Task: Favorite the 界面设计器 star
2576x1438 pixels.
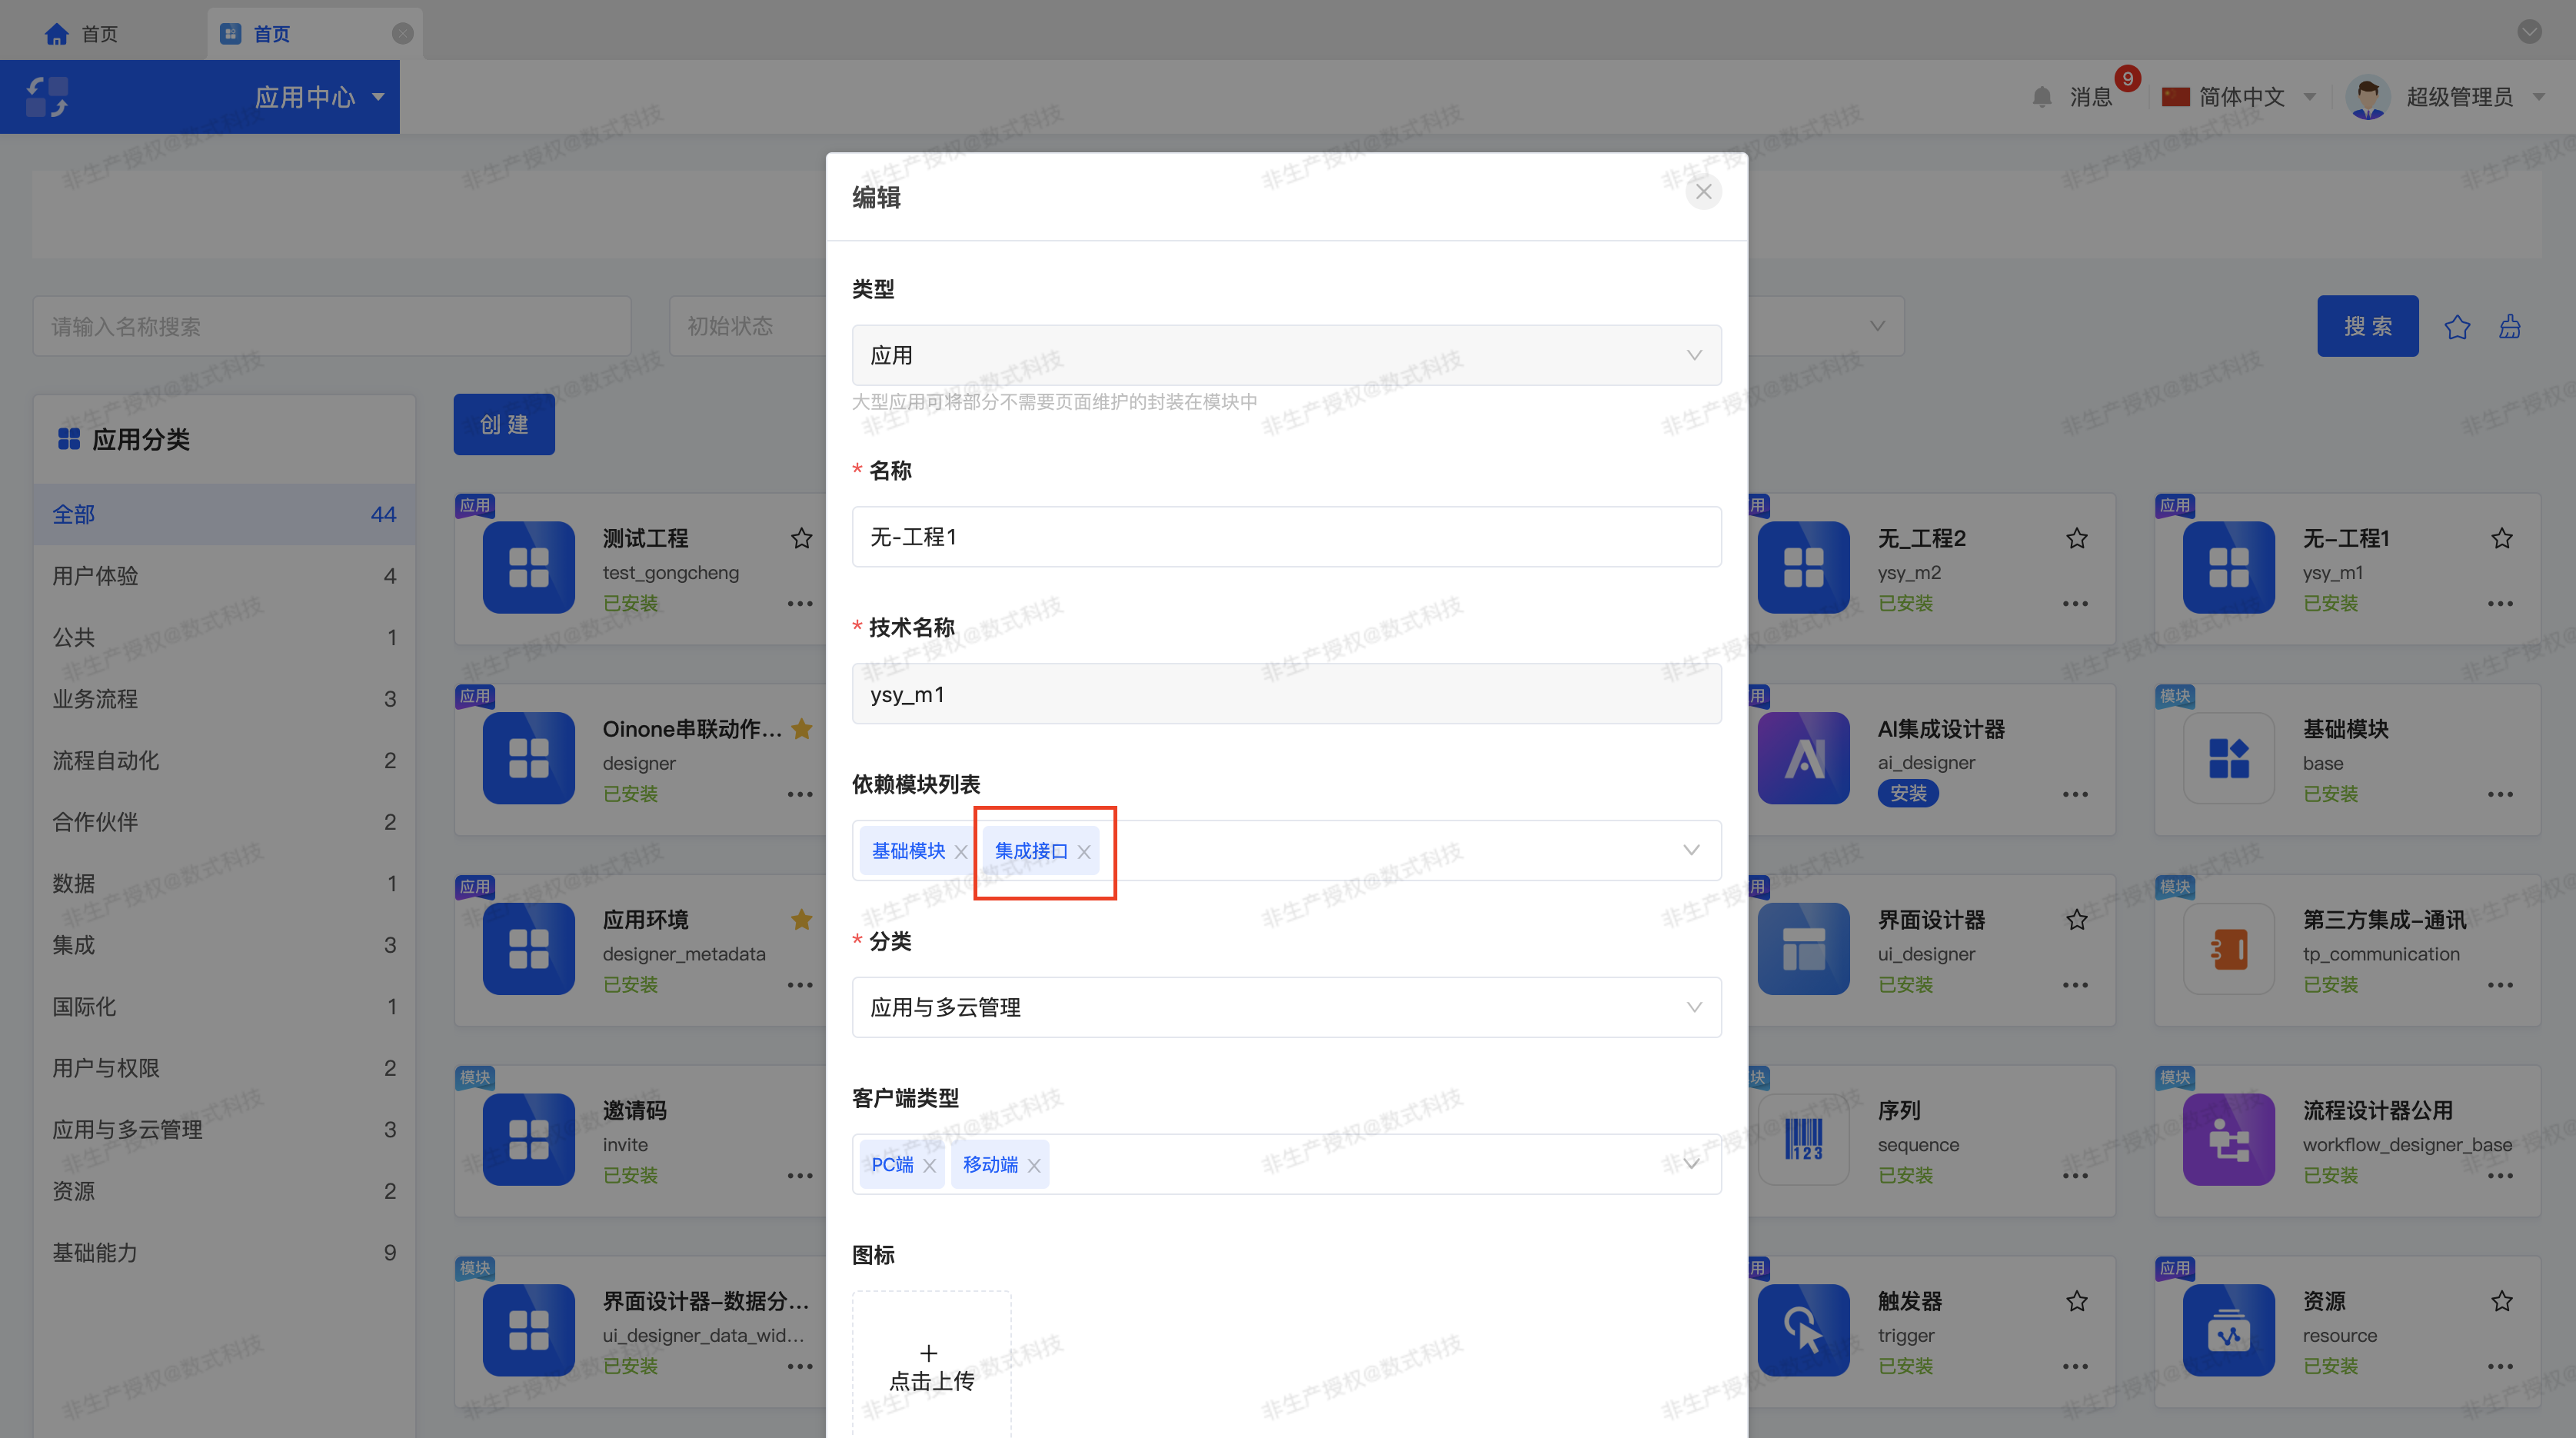Action: [2077, 920]
